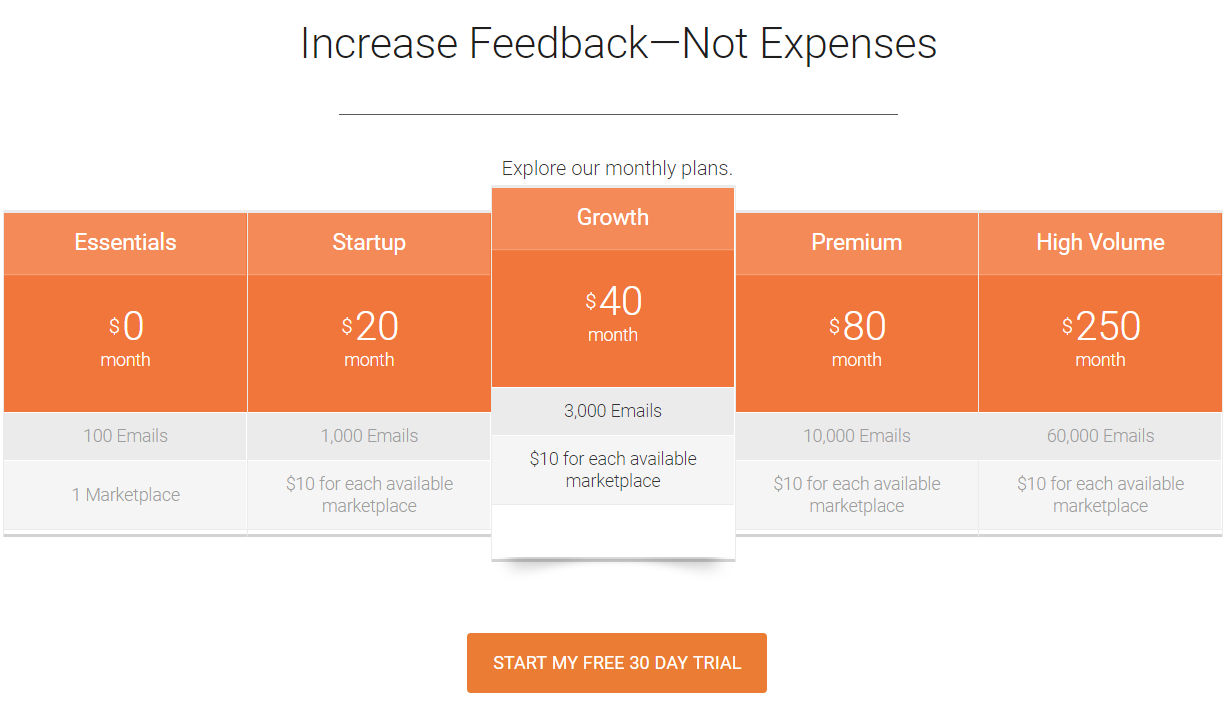The width and height of the screenshot is (1232, 705).
Task: Select the High Volume plan header
Action: [x=1100, y=242]
